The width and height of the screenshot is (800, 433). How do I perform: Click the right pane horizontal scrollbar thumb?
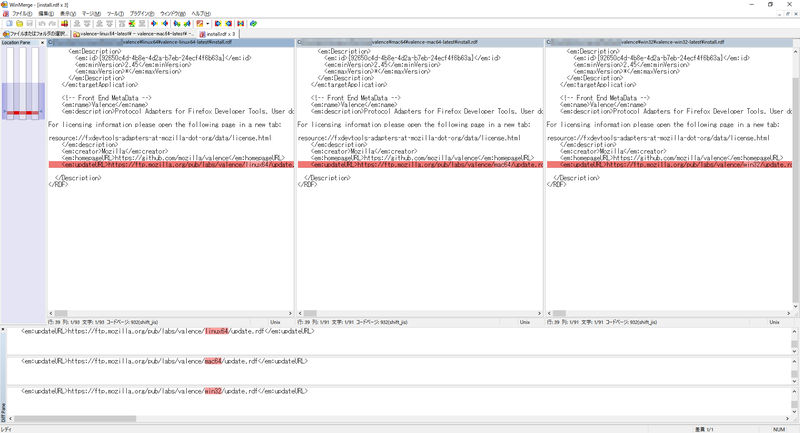coord(559,313)
